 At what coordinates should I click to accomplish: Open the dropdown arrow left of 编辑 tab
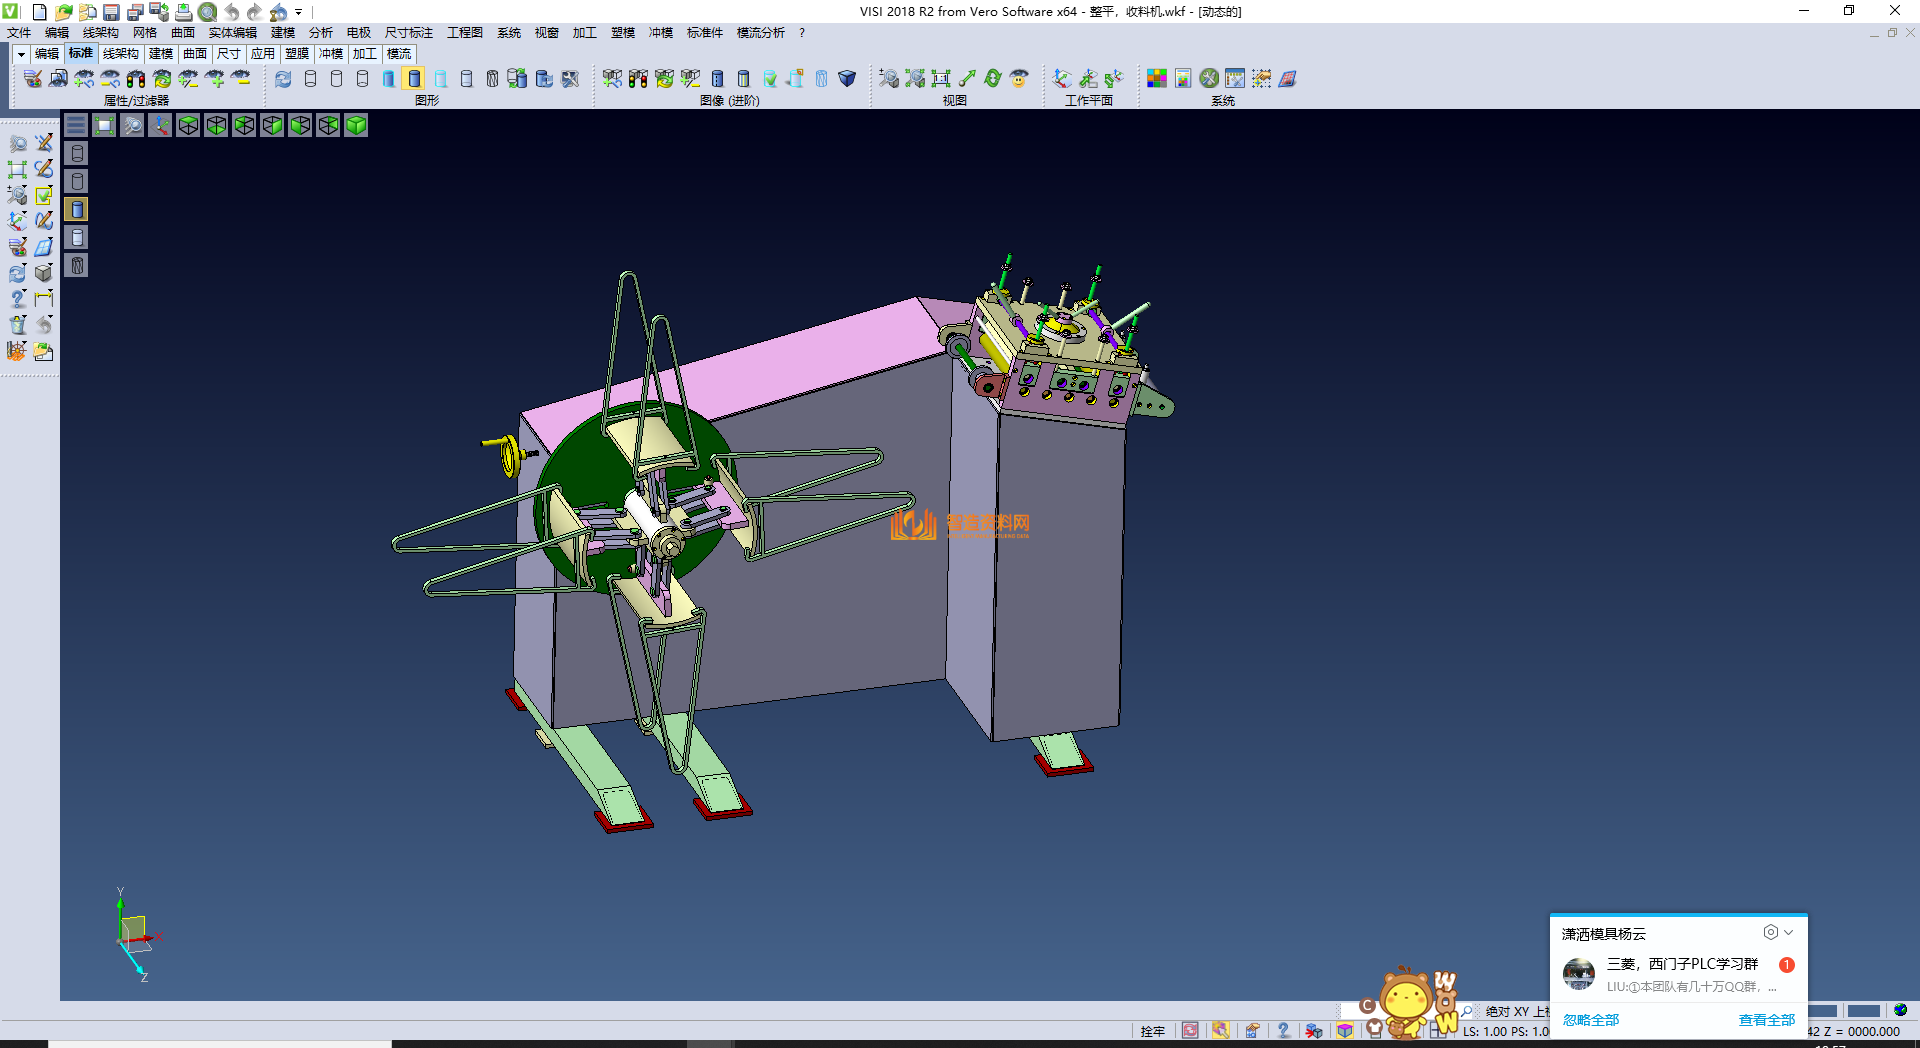coord(21,54)
